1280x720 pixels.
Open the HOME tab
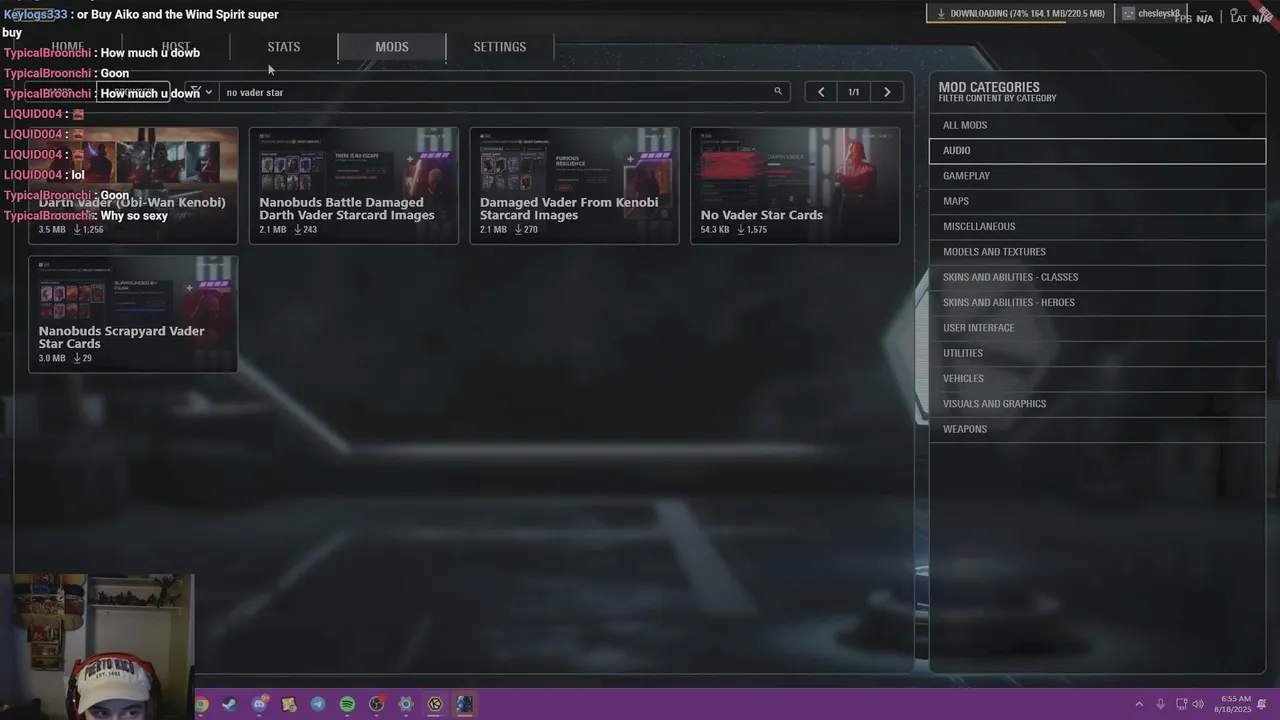pyautogui.click(x=68, y=47)
